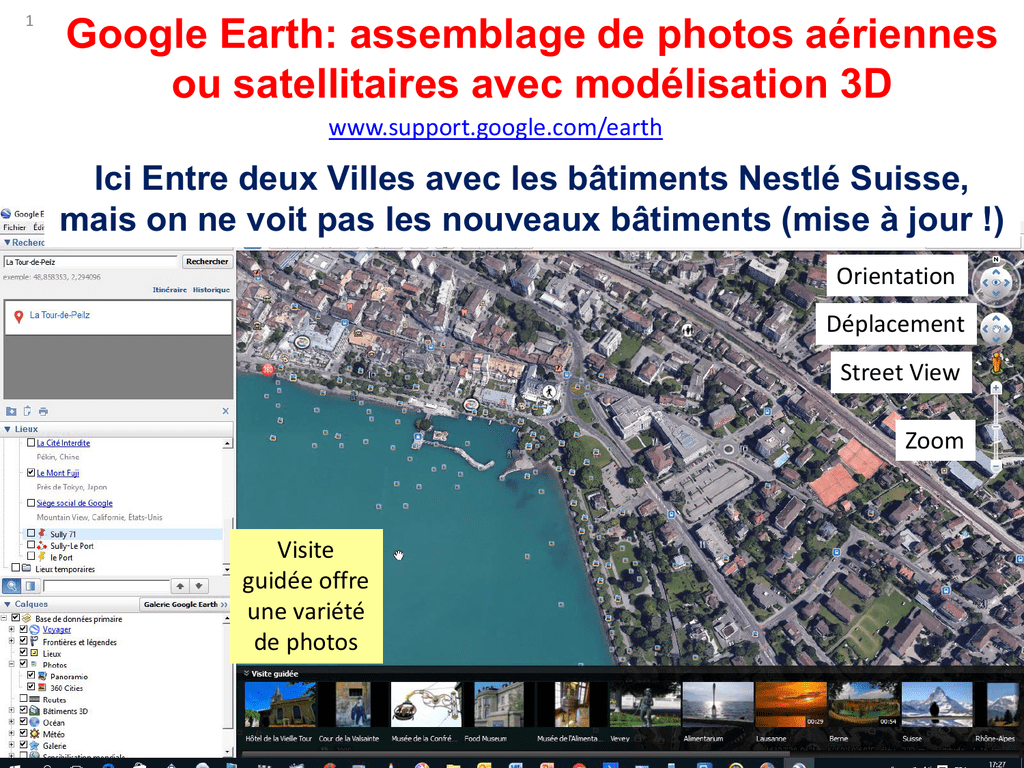The image size is (1024, 768).
Task: Click the zoom out minus button
Action: (x=996, y=466)
